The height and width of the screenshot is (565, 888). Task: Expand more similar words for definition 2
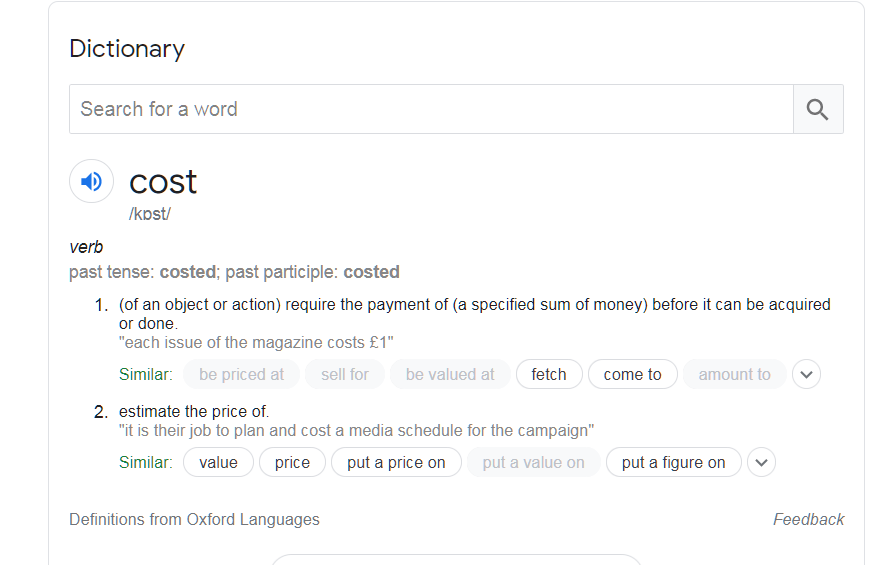coord(761,463)
